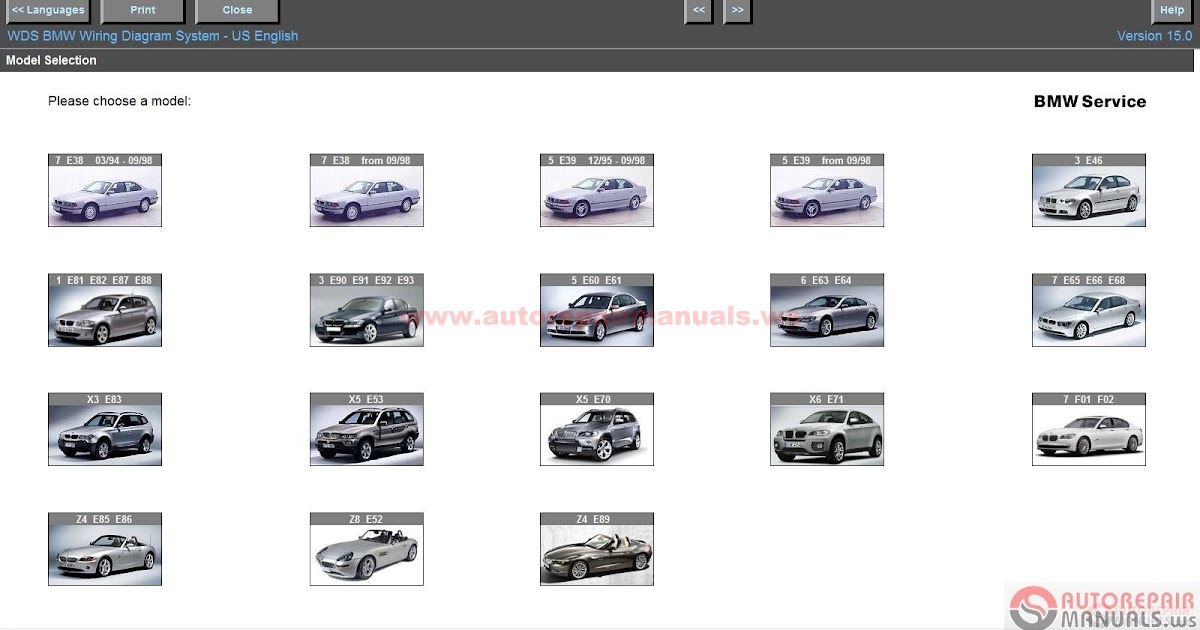Image resolution: width=1200 pixels, height=630 pixels.
Task: Choose the X3 E83 SUV thumbnail
Action: coord(105,429)
